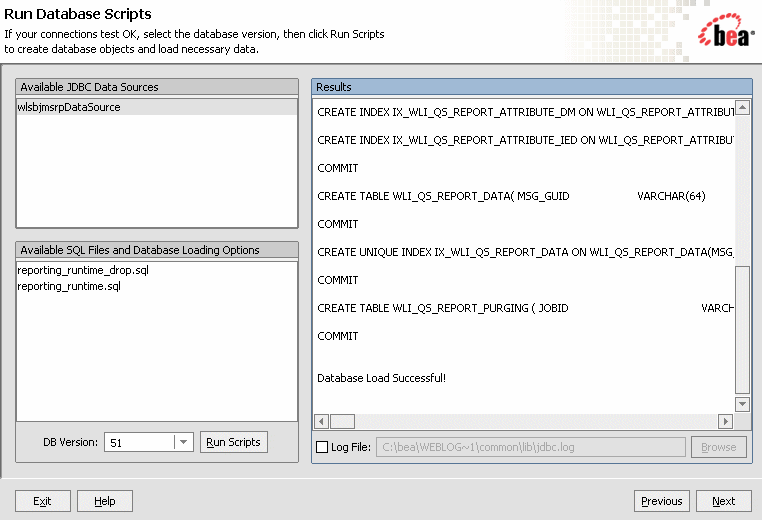Click the Browse button
The height and width of the screenshot is (520, 762).
(x=719, y=447)
